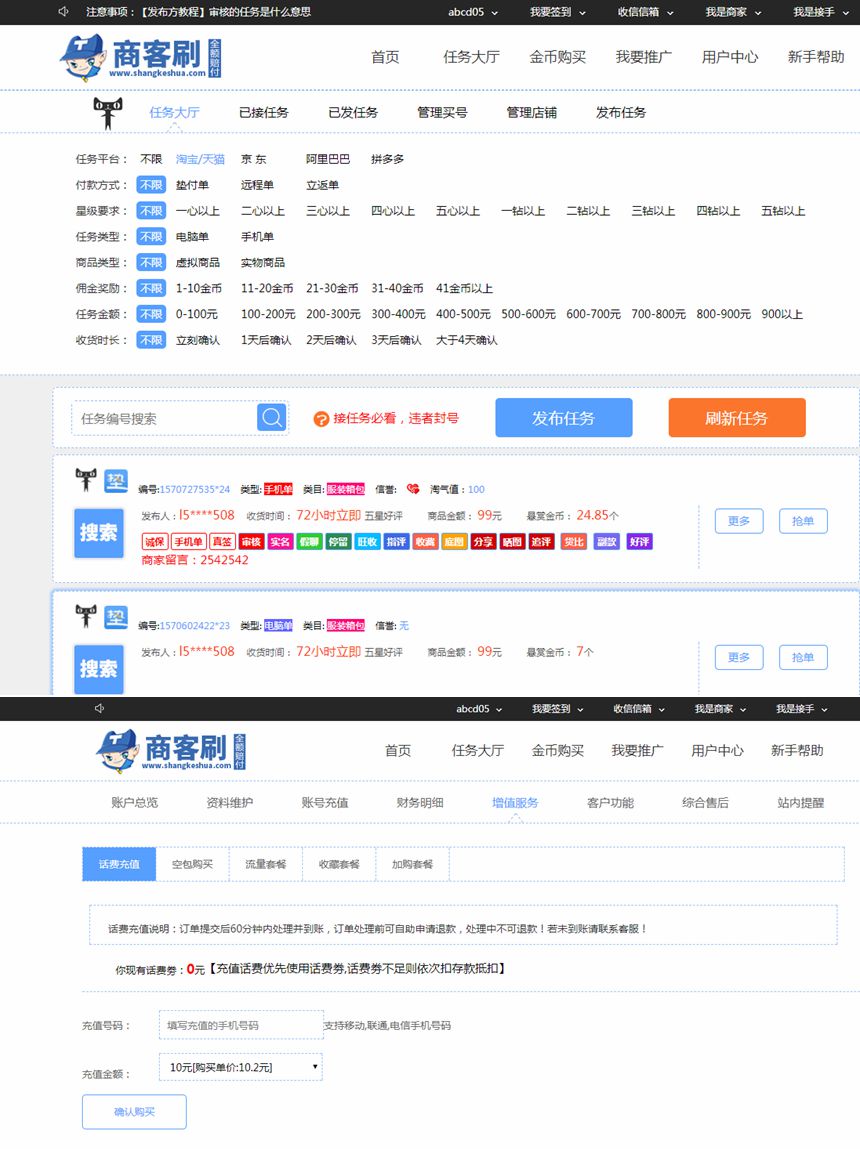The height and width of the screenshot is (1149, 860).
Task: Click the 确认购买 button
Action: [134, 1112]
